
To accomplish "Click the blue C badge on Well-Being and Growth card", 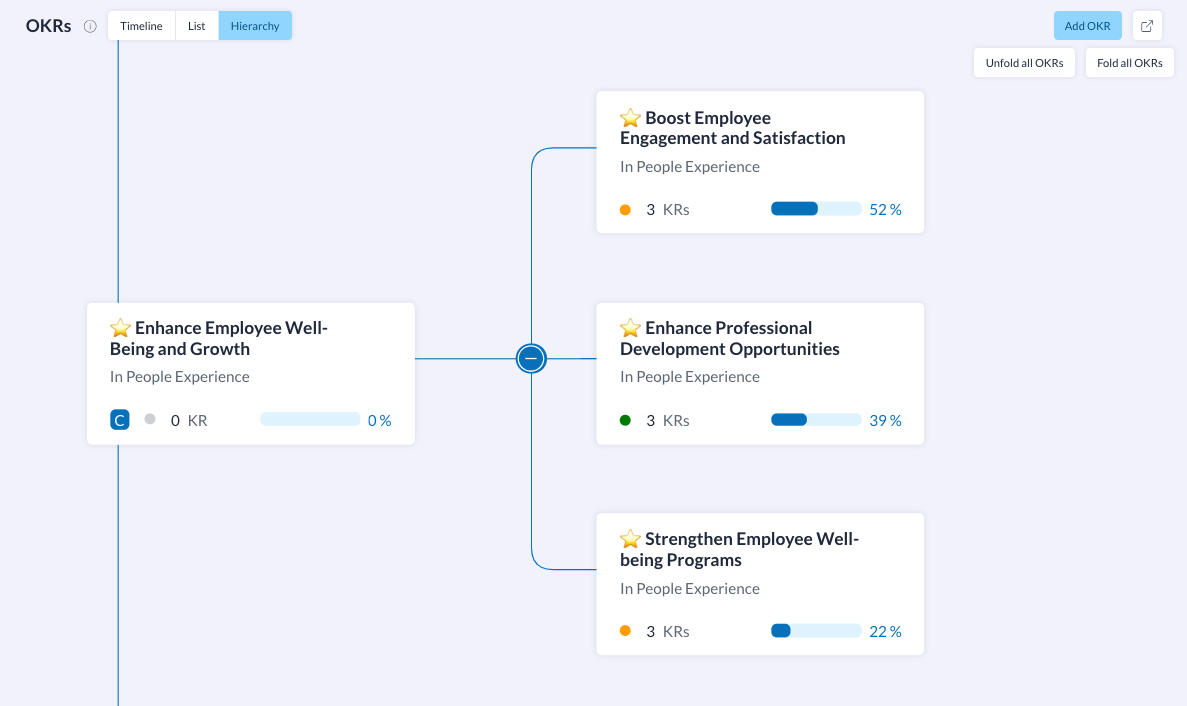I will tap(120, 420).
